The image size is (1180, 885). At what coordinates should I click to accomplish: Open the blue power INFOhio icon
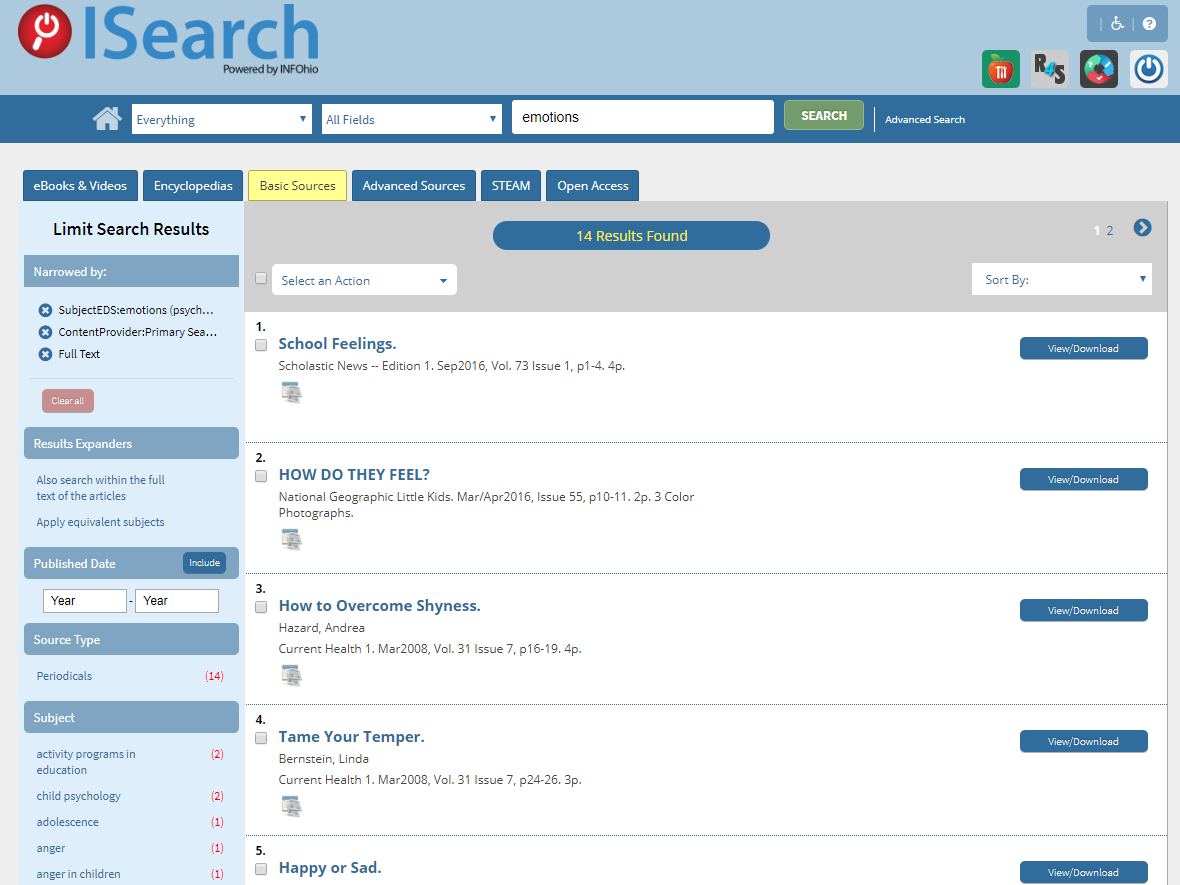[1148, 69]
